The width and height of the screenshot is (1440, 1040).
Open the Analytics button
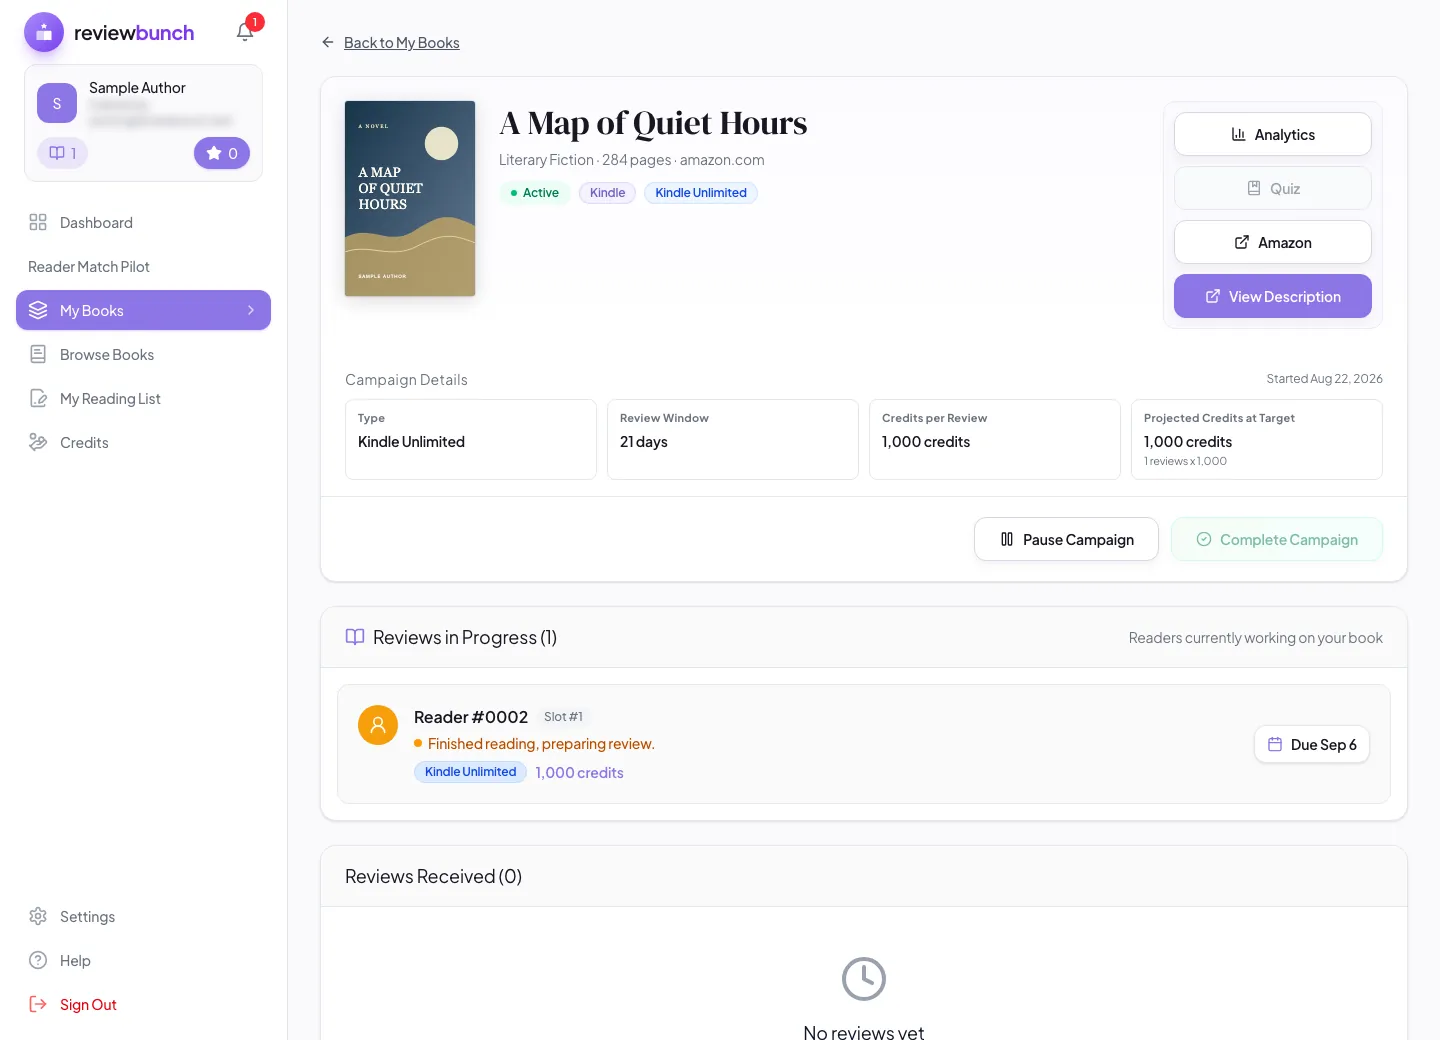[x=1272, y=134]
